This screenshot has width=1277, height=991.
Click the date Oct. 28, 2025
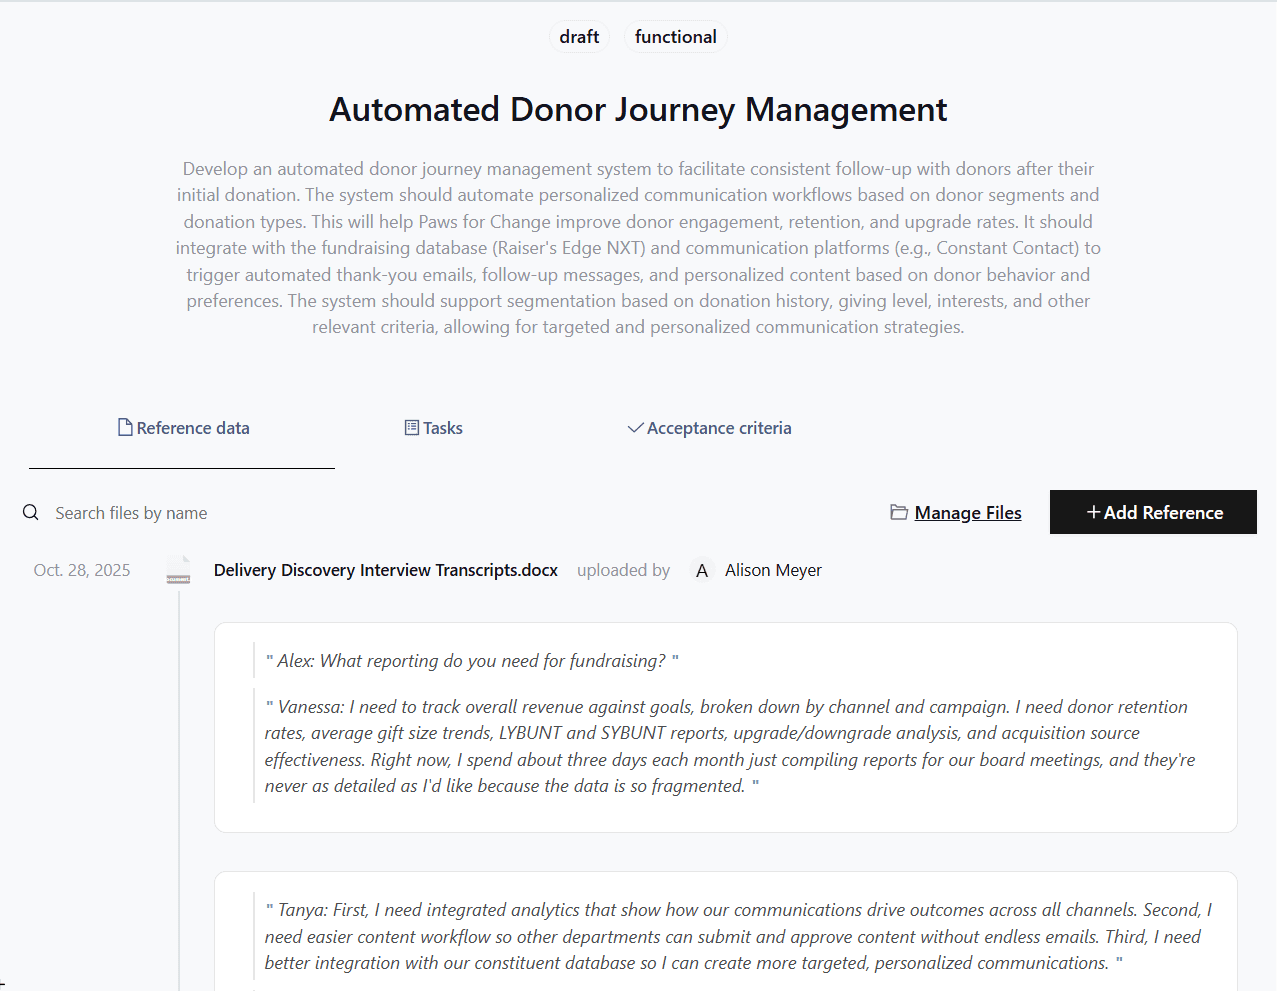82,570
